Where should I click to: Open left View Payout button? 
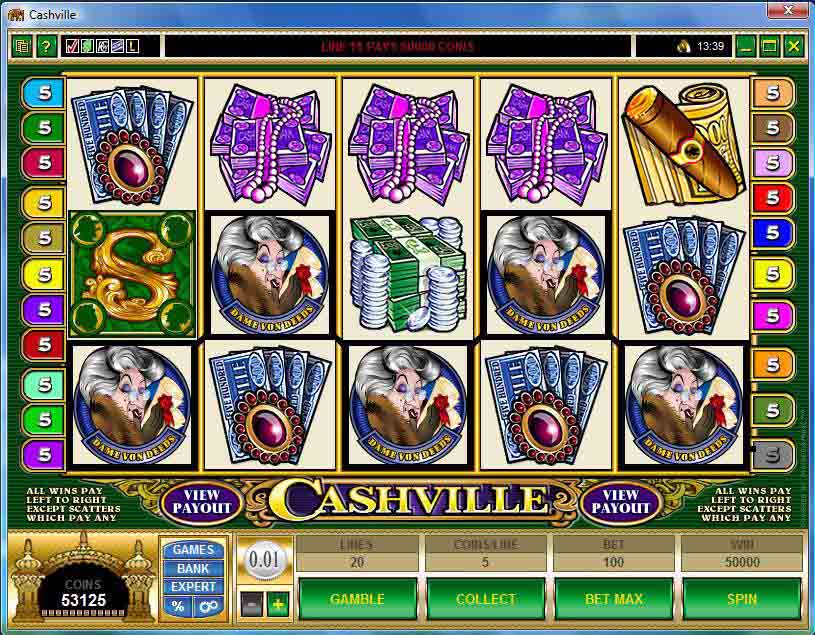202,501
